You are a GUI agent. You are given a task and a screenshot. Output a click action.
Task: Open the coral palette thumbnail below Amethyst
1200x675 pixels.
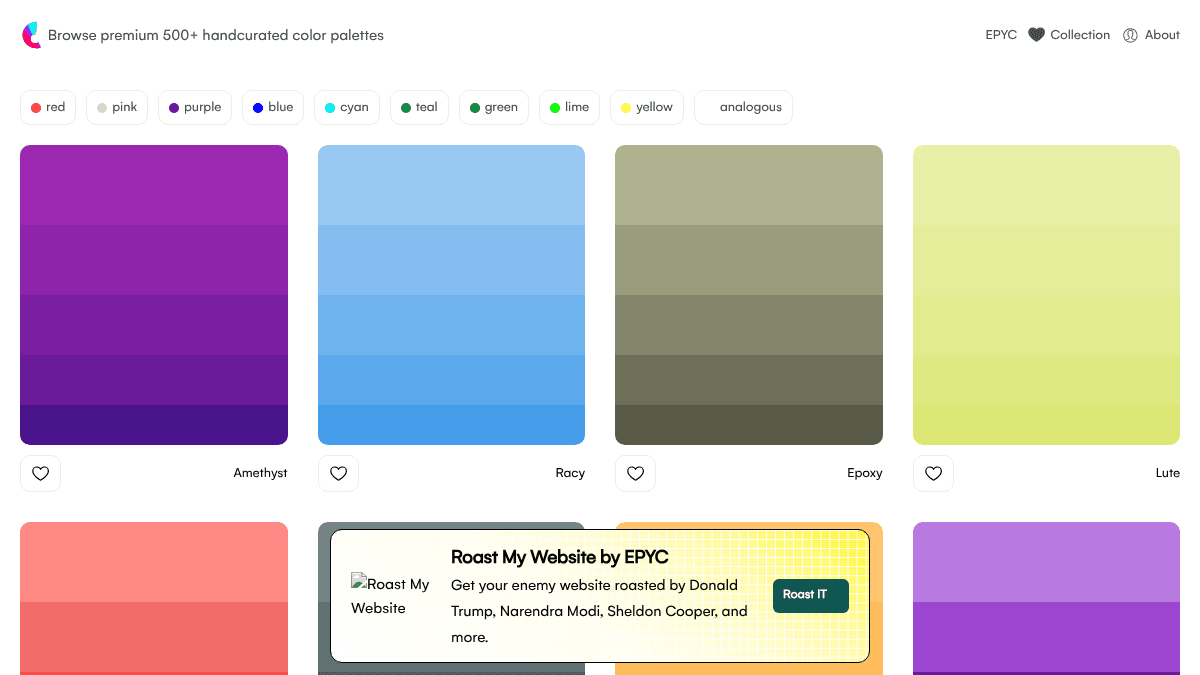coord(154,598)
